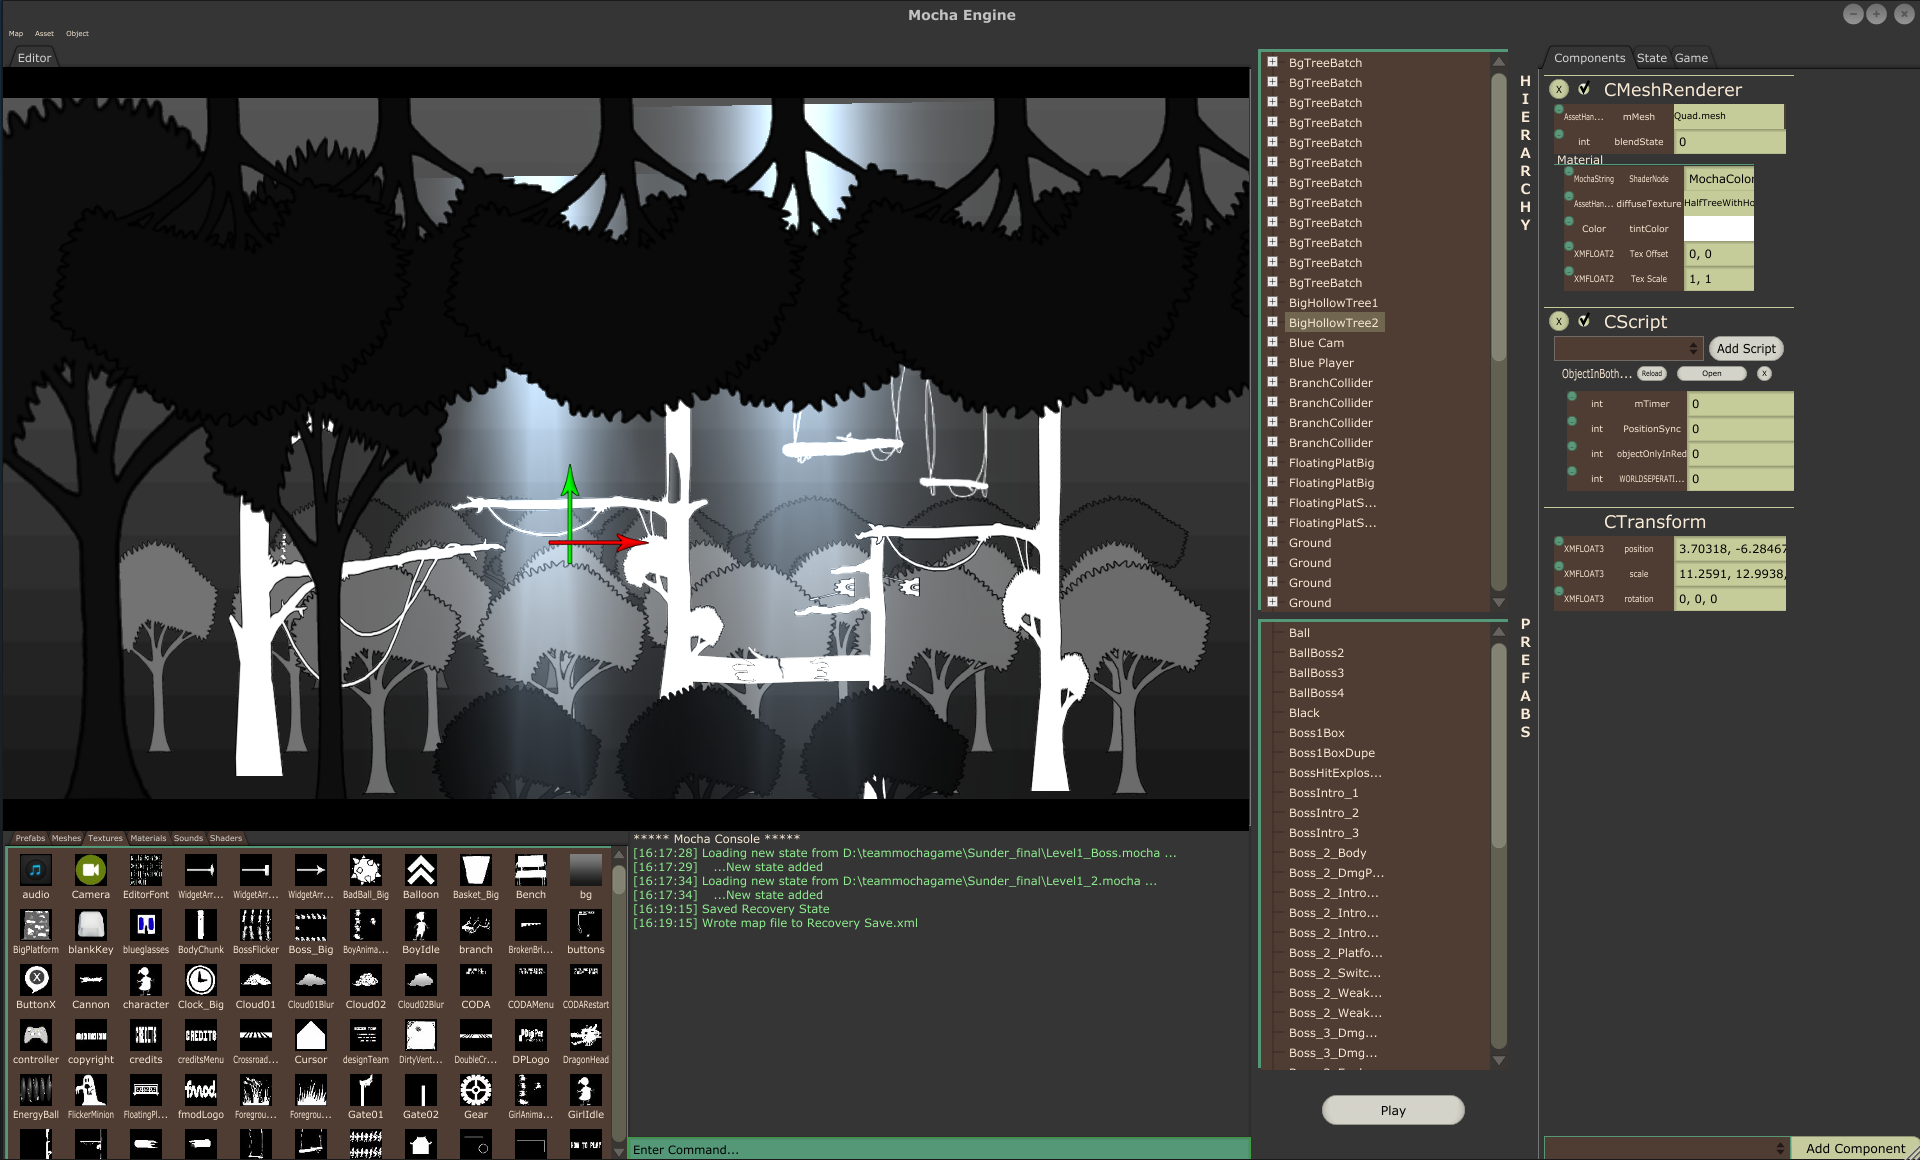Toggle green dot beside mMesh property
1920x1160 pixels.
pyautogui.click(x=1559, y=109)
